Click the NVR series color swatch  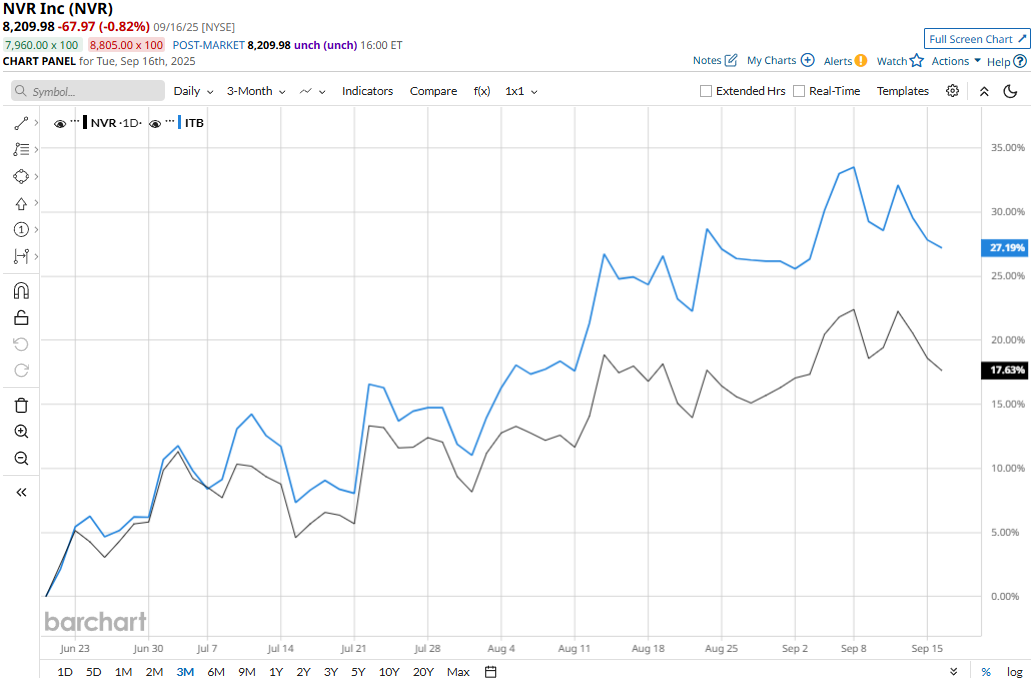click(85, 122)
